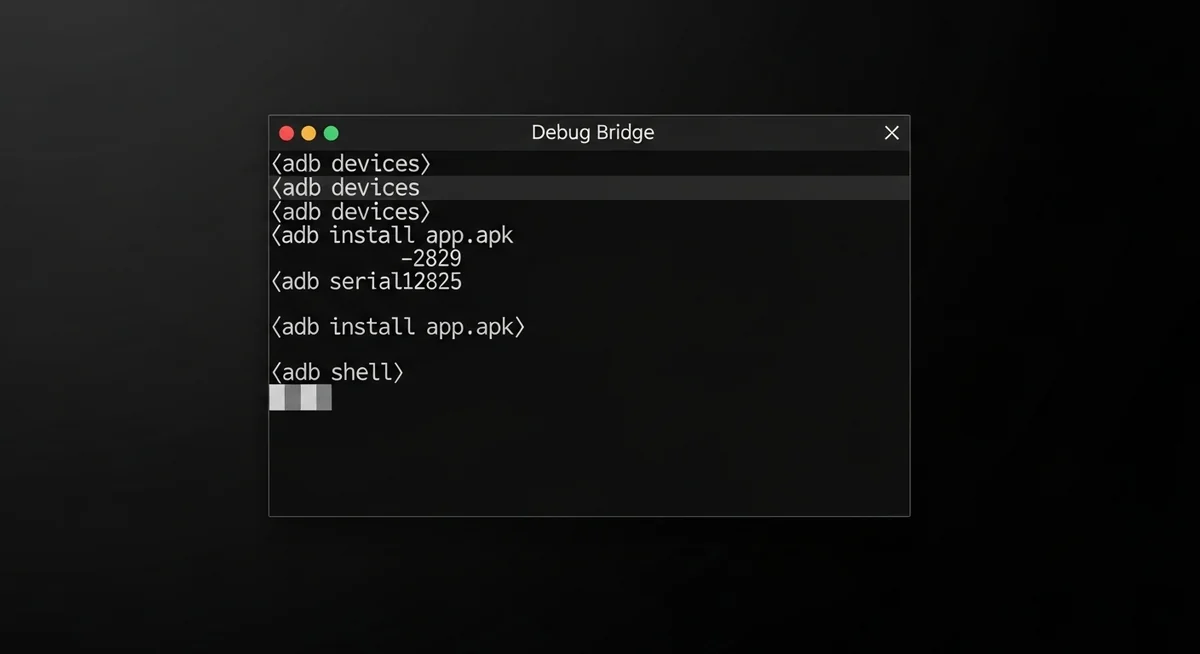Click the X icon in the title bar

pyautogui.click(x=891, y=132)
